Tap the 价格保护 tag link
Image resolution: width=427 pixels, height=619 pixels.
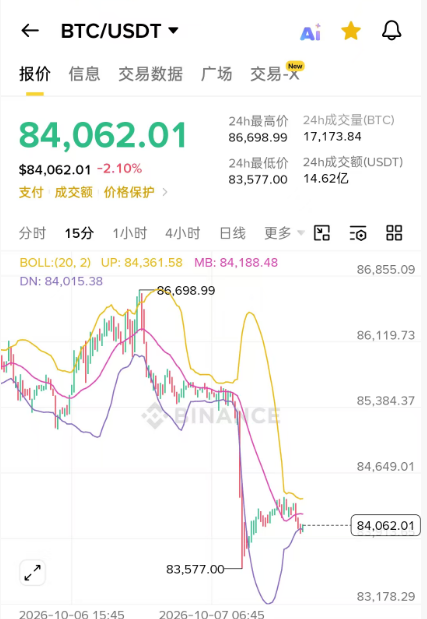click(x=129, y=192)
